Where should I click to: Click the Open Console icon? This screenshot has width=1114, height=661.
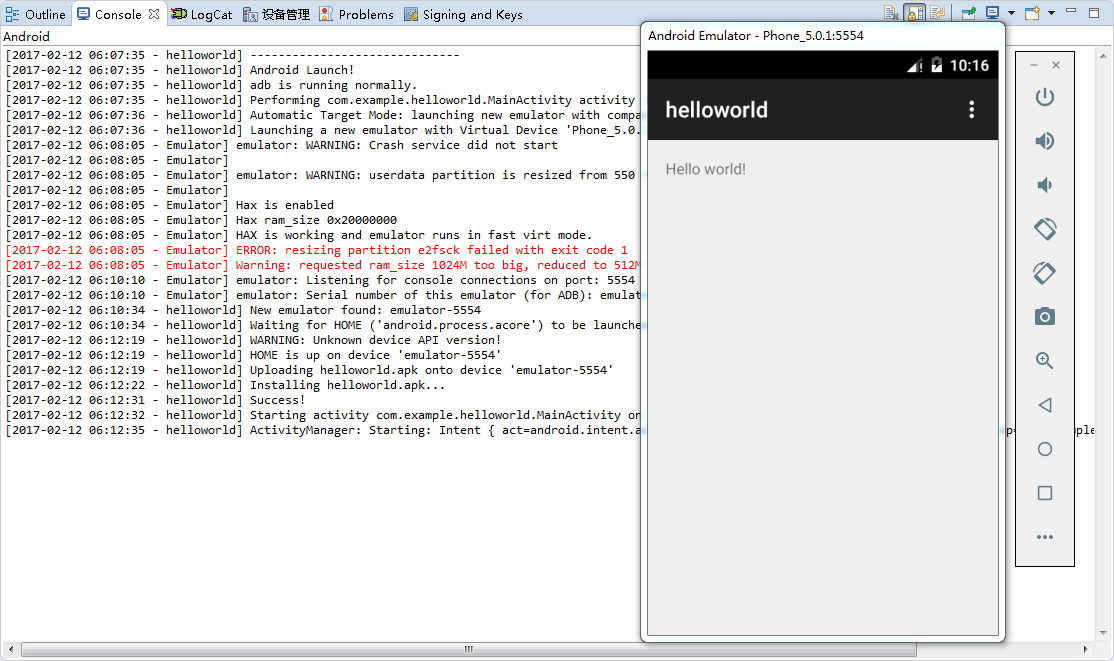pyautogui.click(x=1032, y=13)
